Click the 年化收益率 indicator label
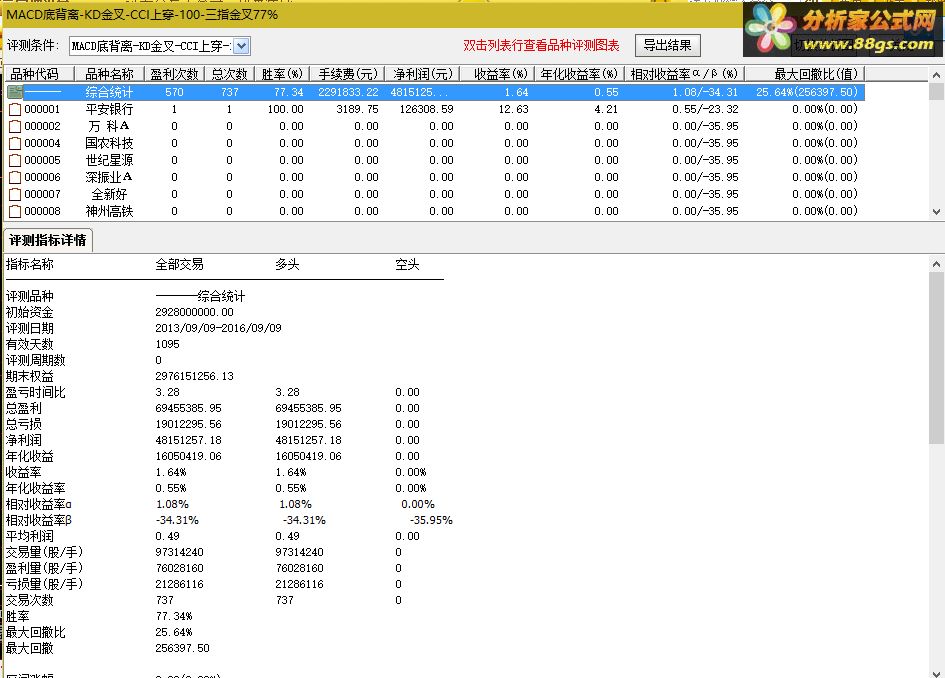 36,488
